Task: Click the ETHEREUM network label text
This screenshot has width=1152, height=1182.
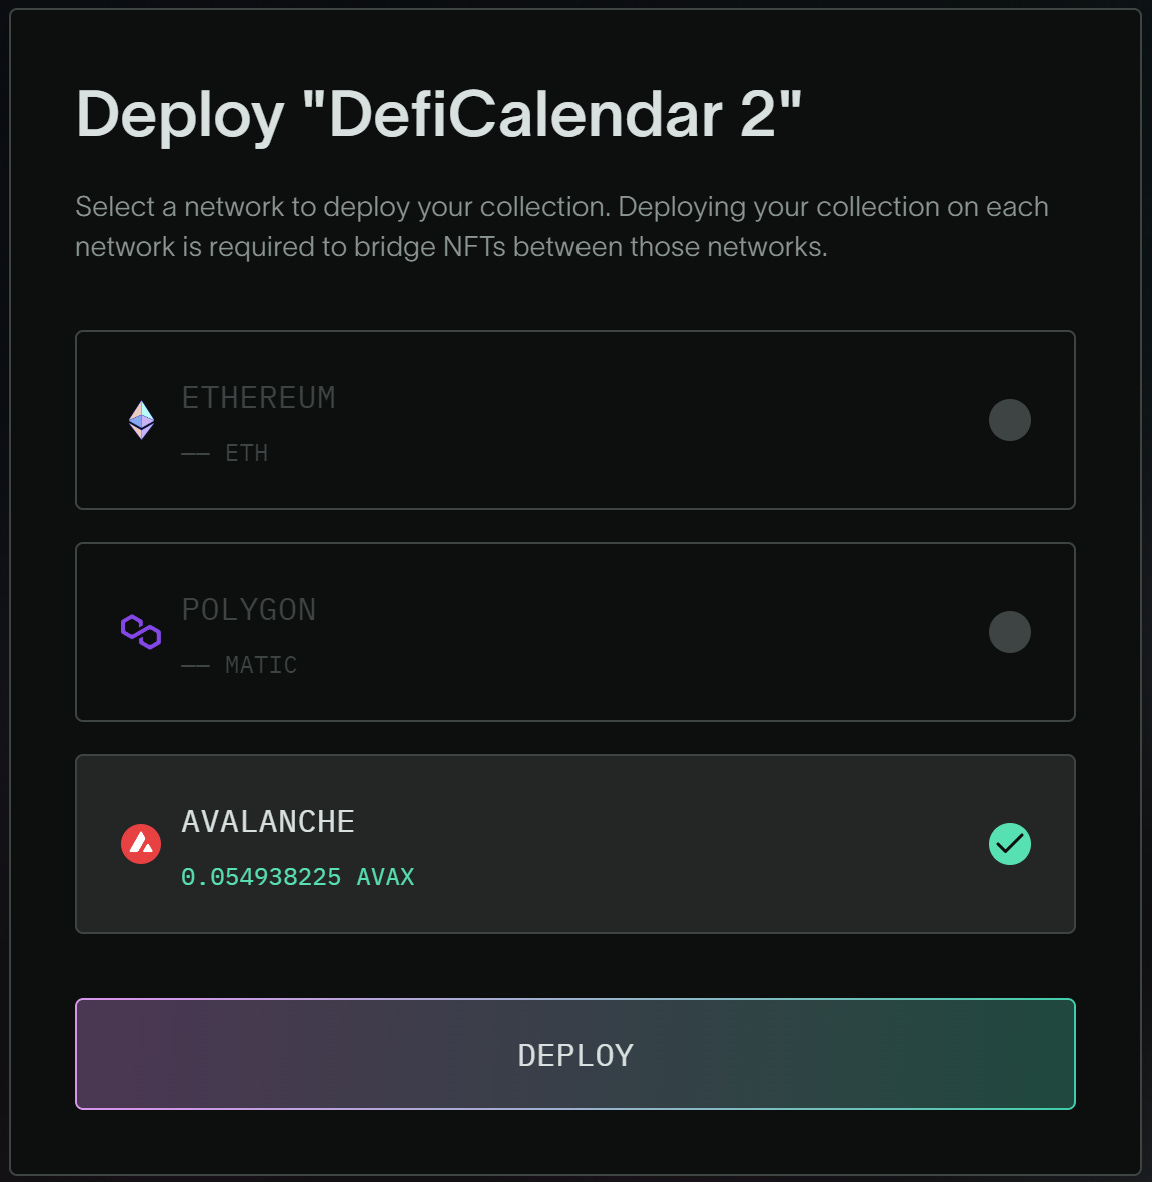Action: coord(258,397)
